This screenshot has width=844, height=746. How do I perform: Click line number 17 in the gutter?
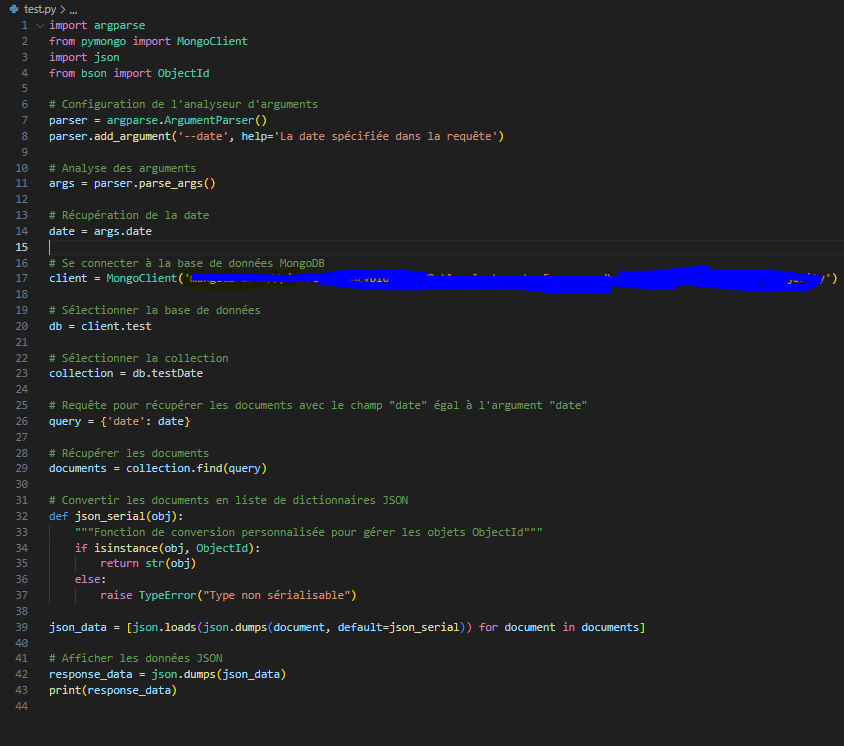tap(21, 278)
